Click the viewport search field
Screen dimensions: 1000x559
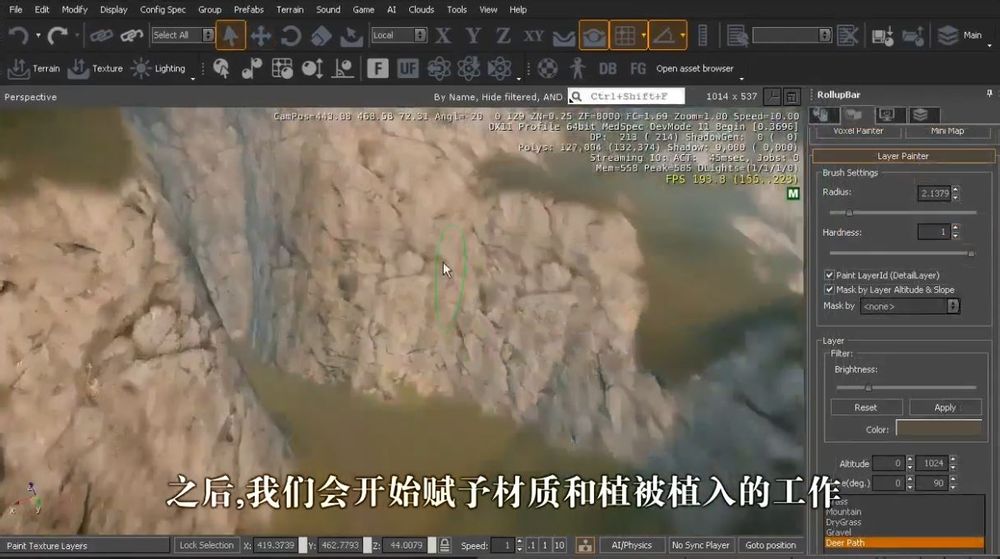626,96
